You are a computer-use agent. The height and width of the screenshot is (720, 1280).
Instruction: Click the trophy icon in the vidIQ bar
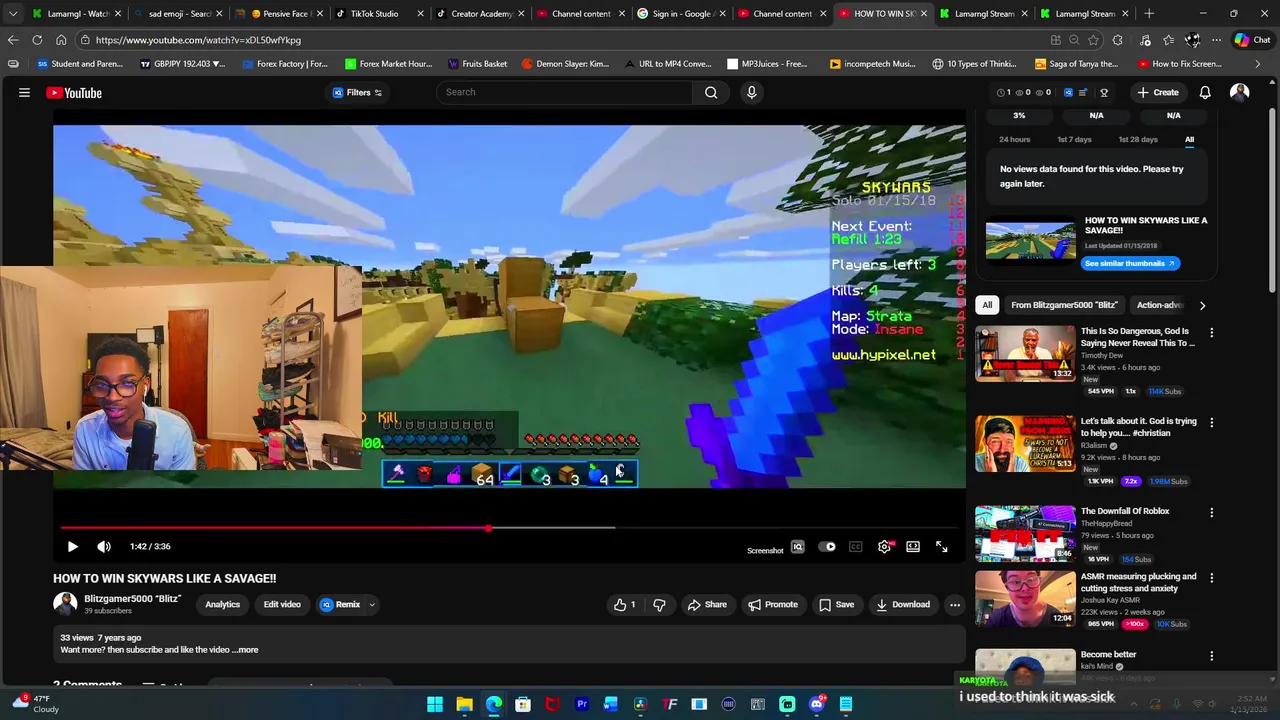point(1104,92)
